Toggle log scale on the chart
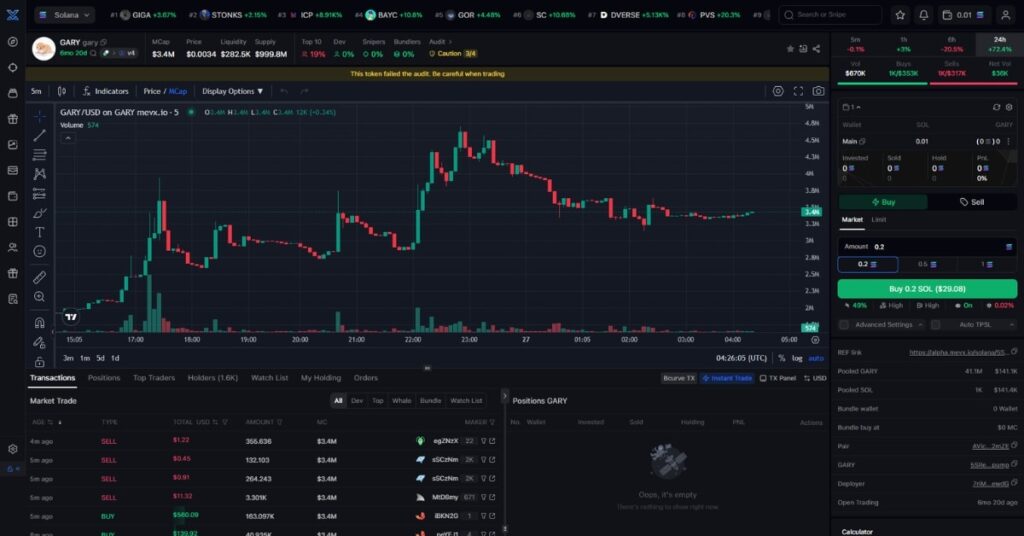Viewport: 1024px width, 536px height. pos(797,358)
